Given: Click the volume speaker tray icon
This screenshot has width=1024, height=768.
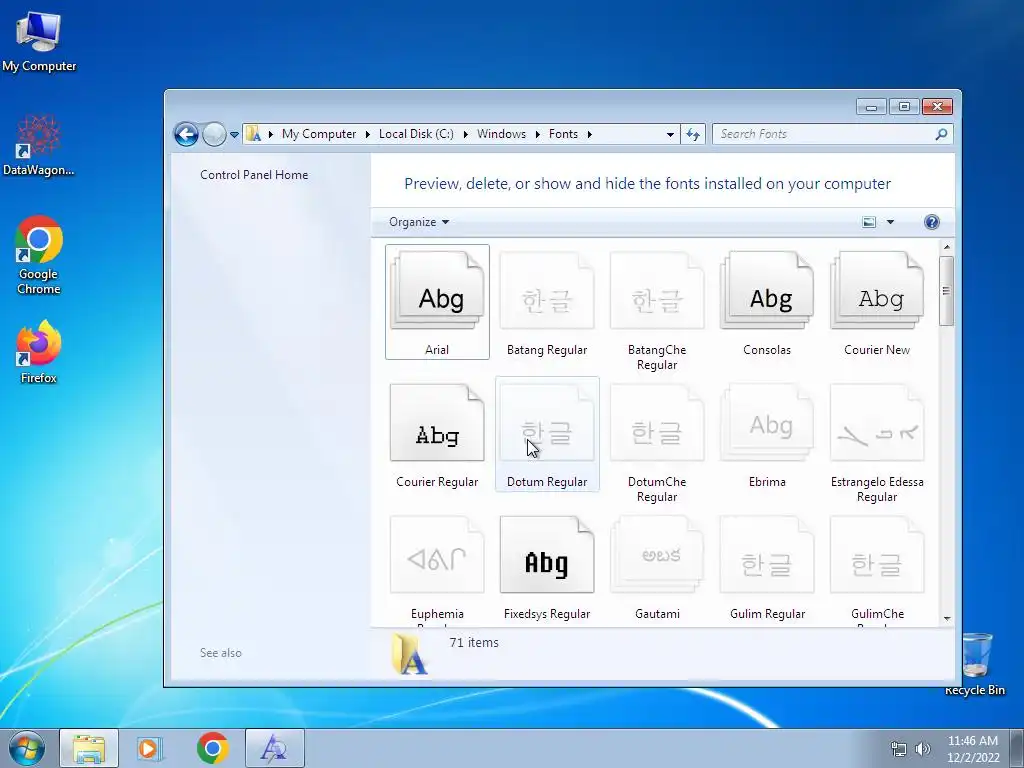Looking at the screenshot, I should coord(923,749).
